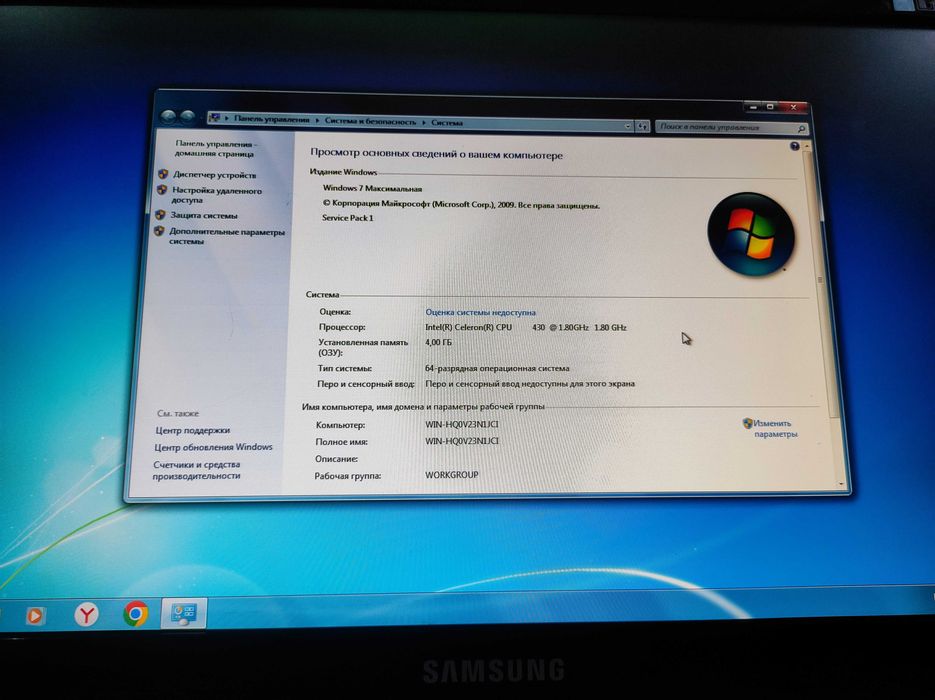Click Изменить параметры link

[775, 428]
